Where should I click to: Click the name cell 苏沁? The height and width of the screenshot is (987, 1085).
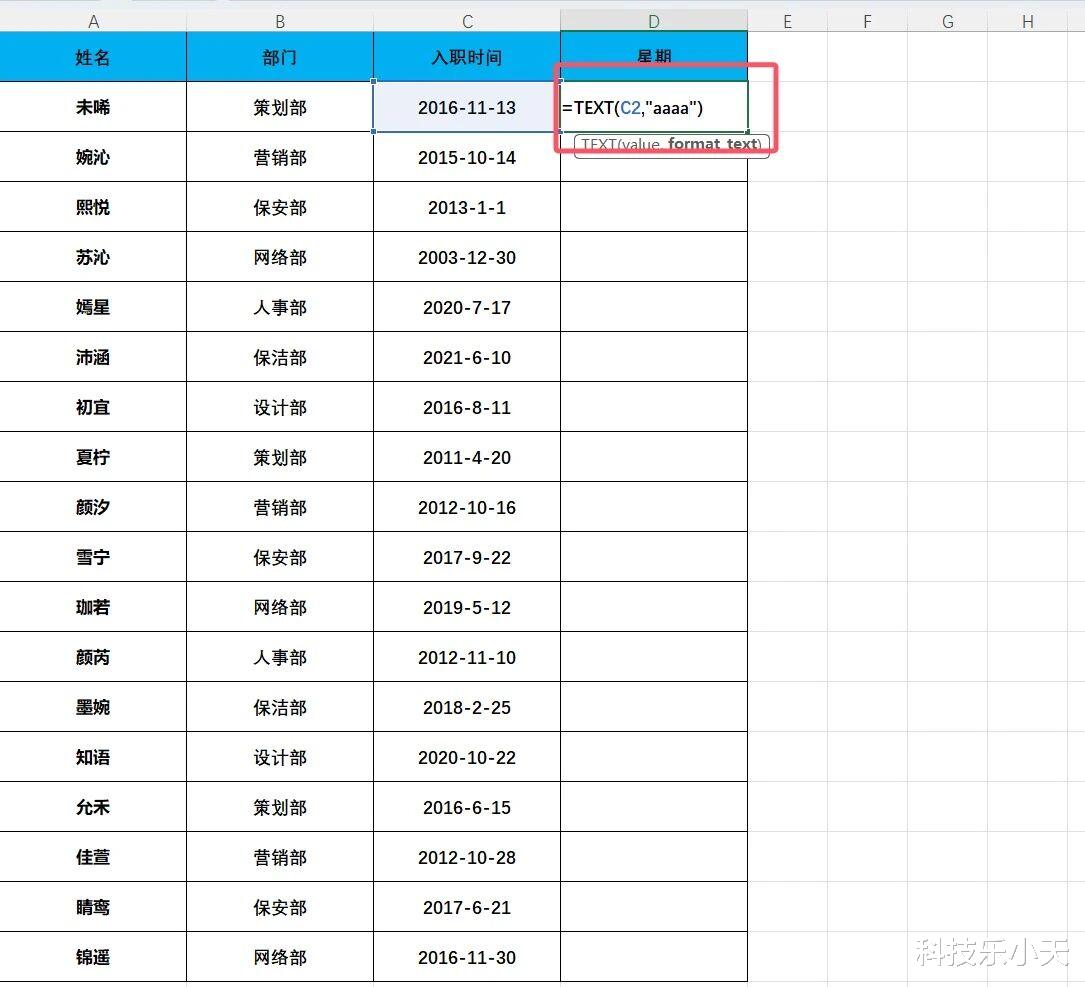(93, 257)
